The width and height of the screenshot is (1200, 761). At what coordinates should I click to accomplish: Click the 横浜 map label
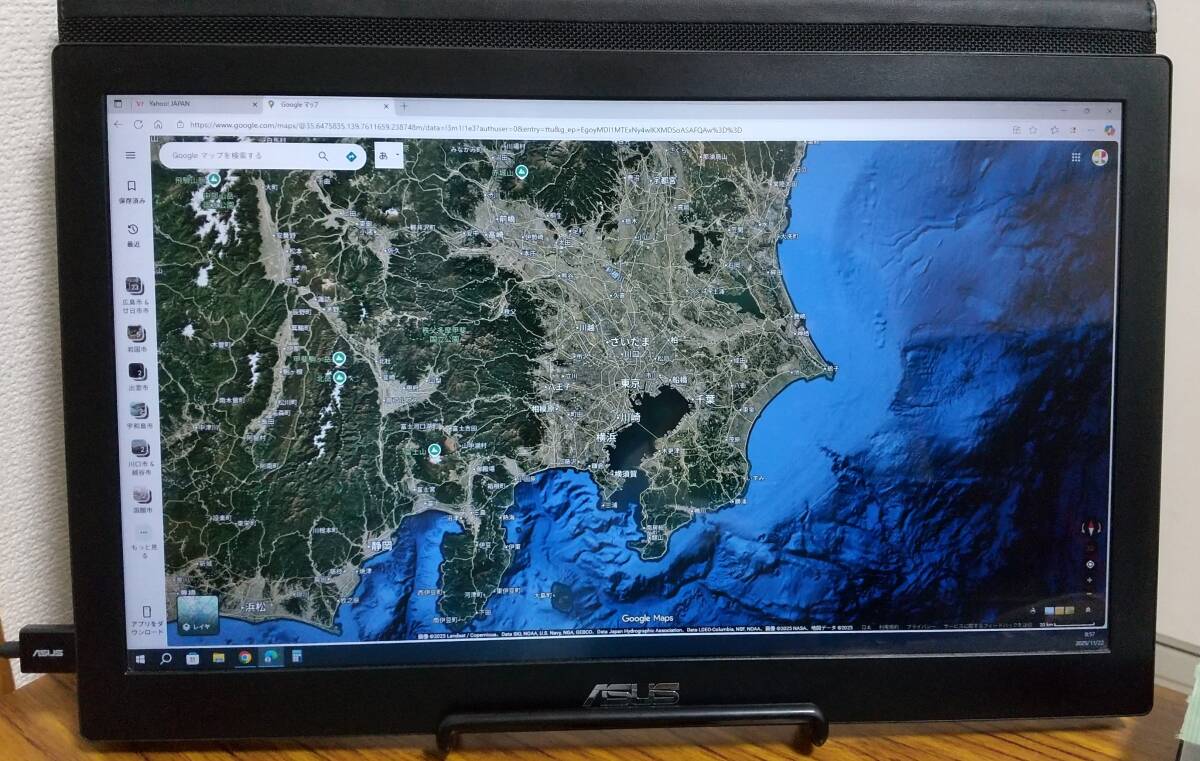[606, 437]
